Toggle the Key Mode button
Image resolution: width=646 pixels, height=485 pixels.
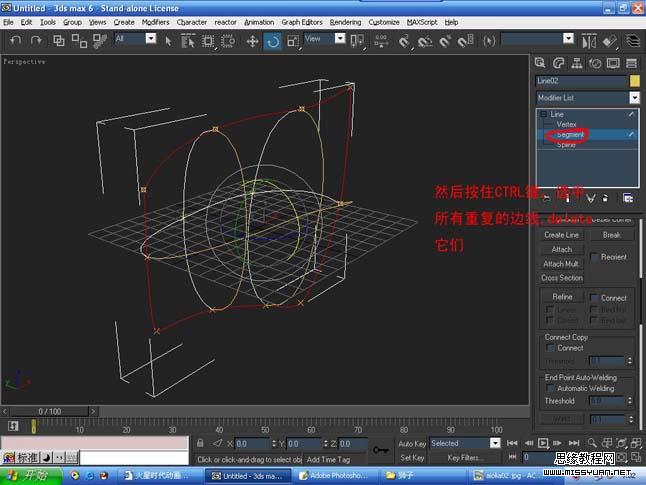click(513, 457)
